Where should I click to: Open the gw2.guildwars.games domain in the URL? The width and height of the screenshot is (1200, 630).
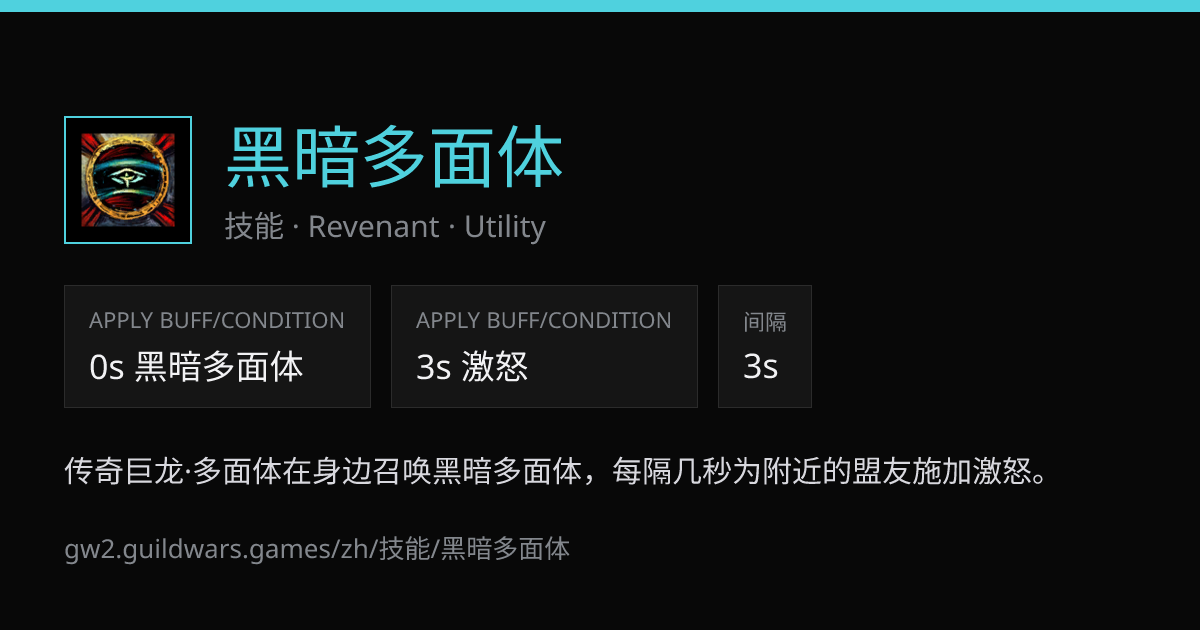pyautogui.click(x=194, y=549)
